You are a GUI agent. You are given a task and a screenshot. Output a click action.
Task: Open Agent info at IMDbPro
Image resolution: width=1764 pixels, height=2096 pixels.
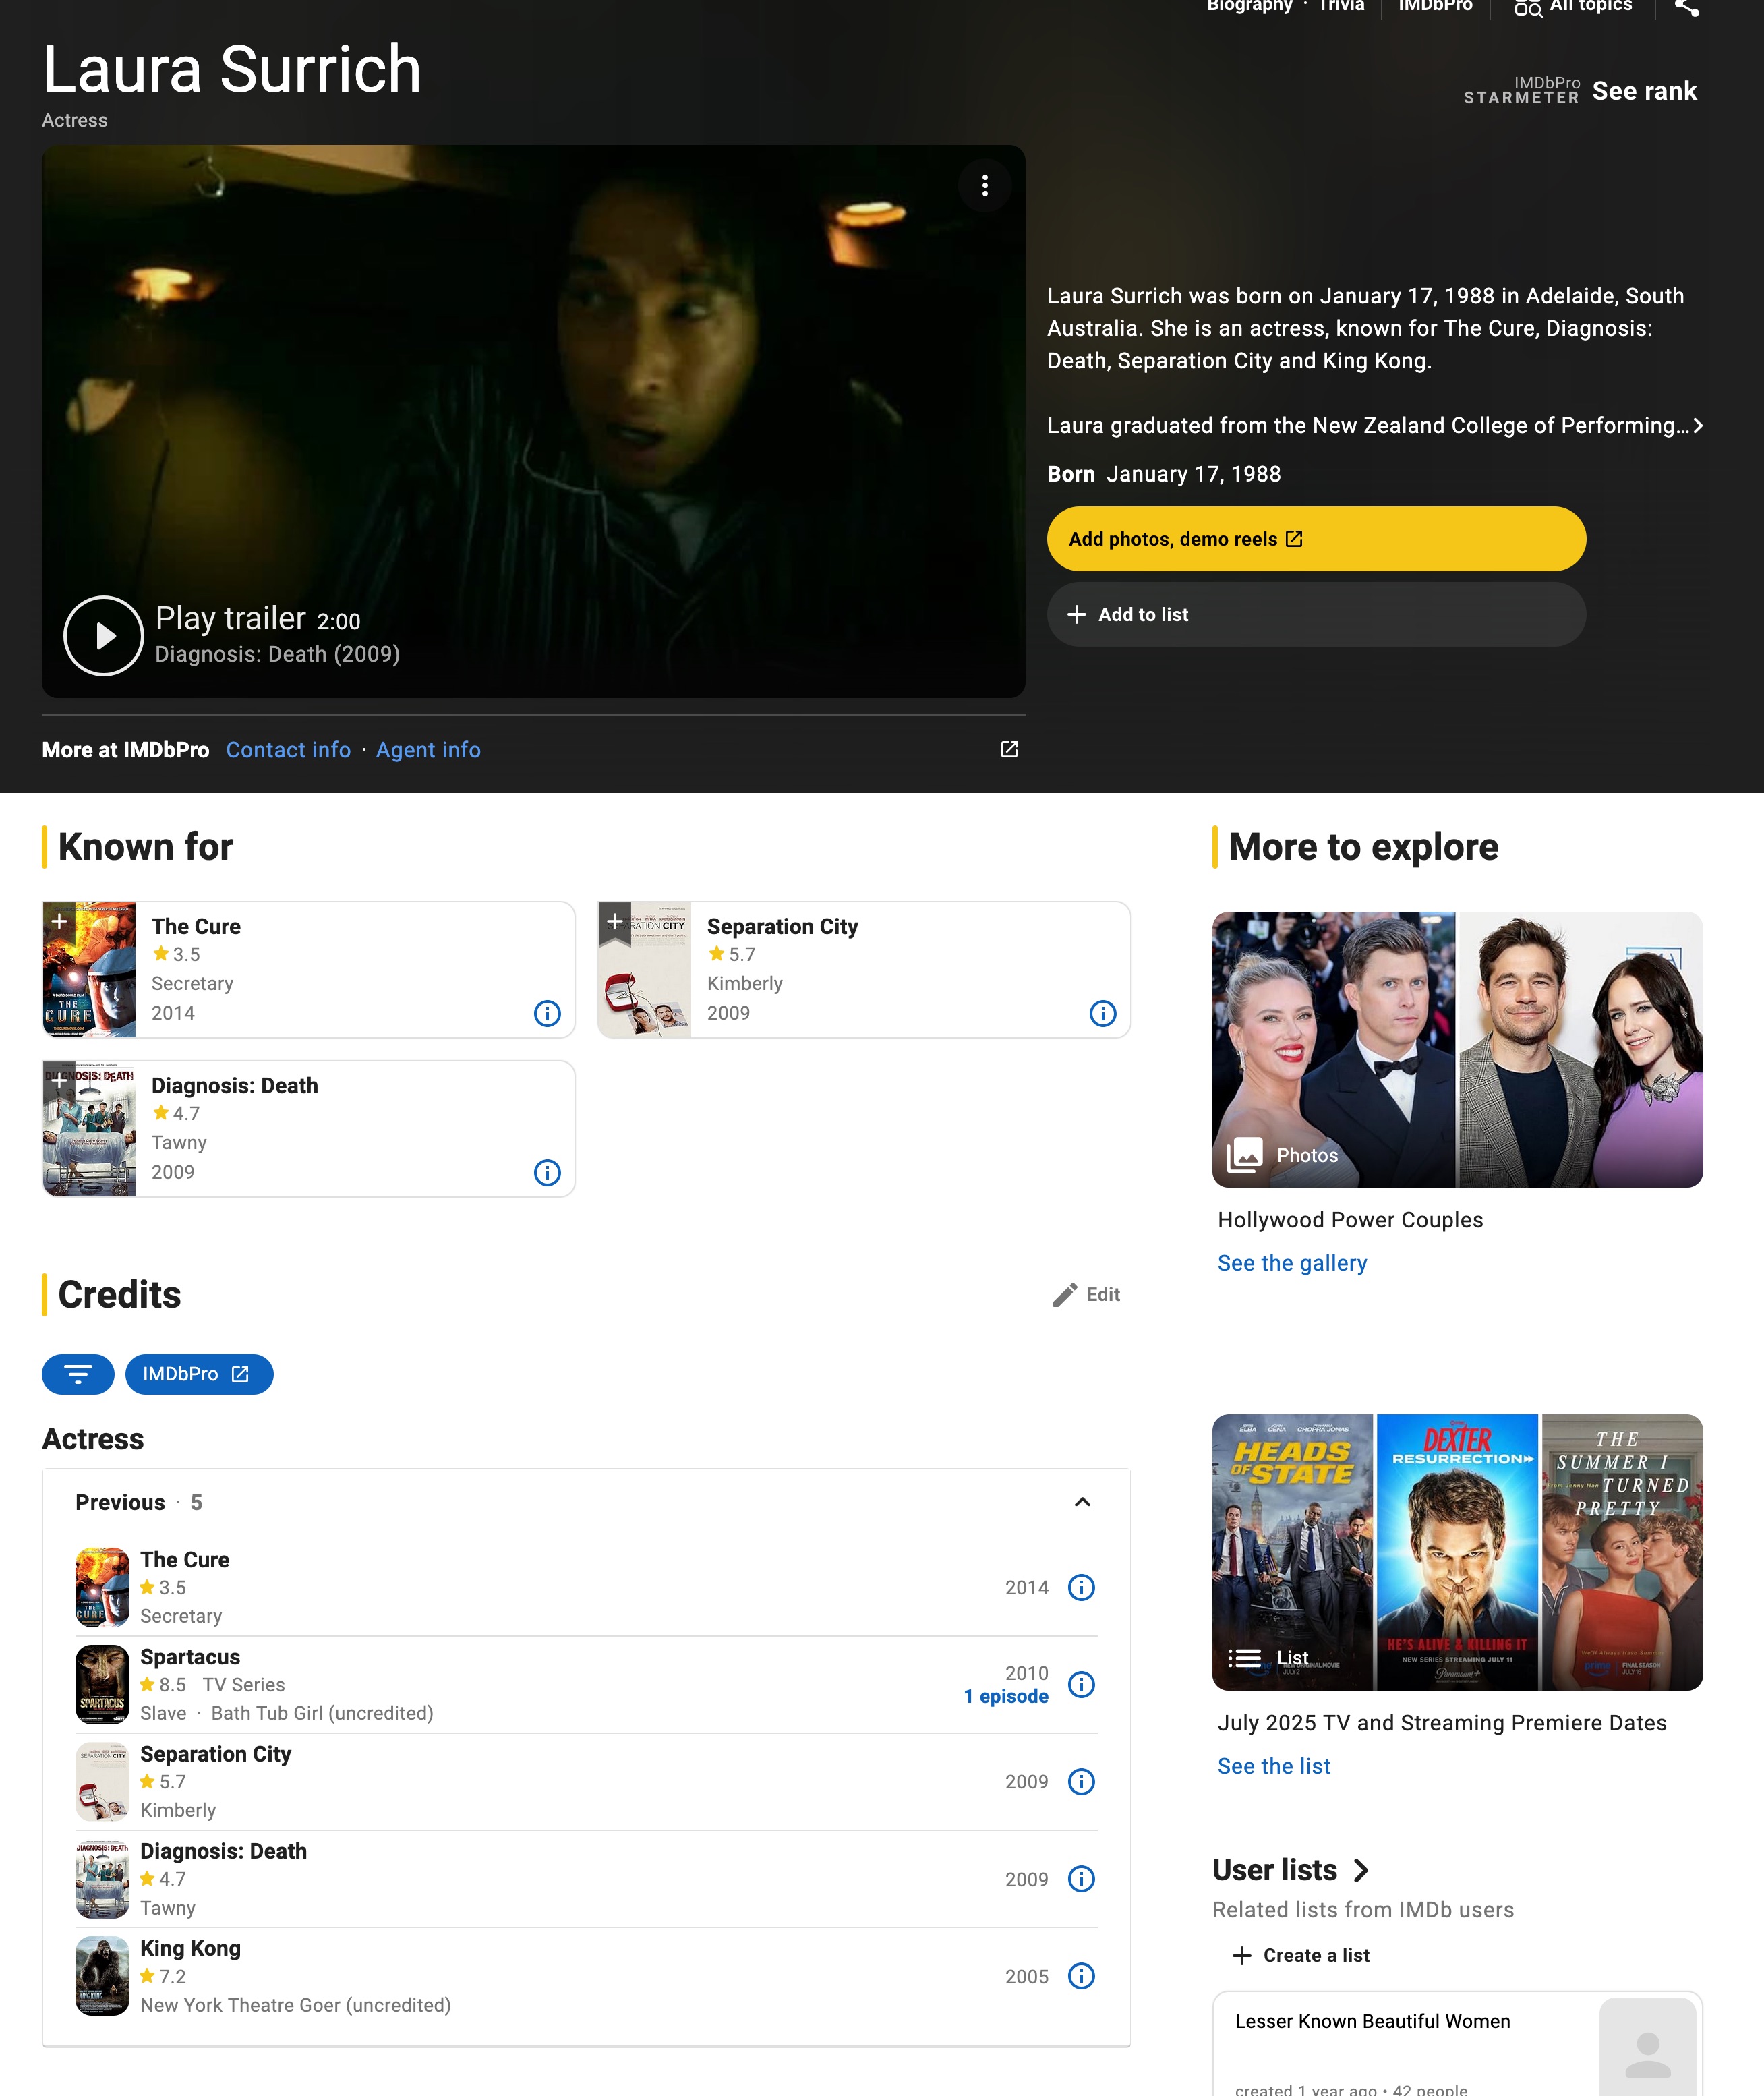[428, 750]
